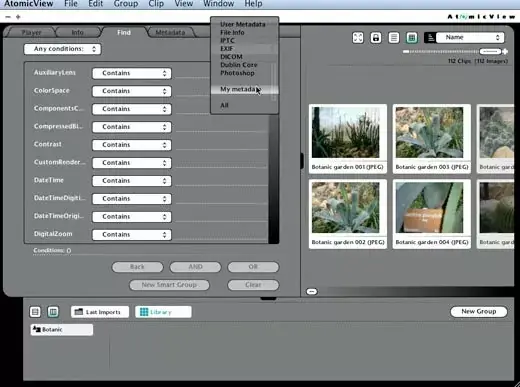520x387 pixels.
Task: Switch to the Find tab
Action: [x=124, y=32]
